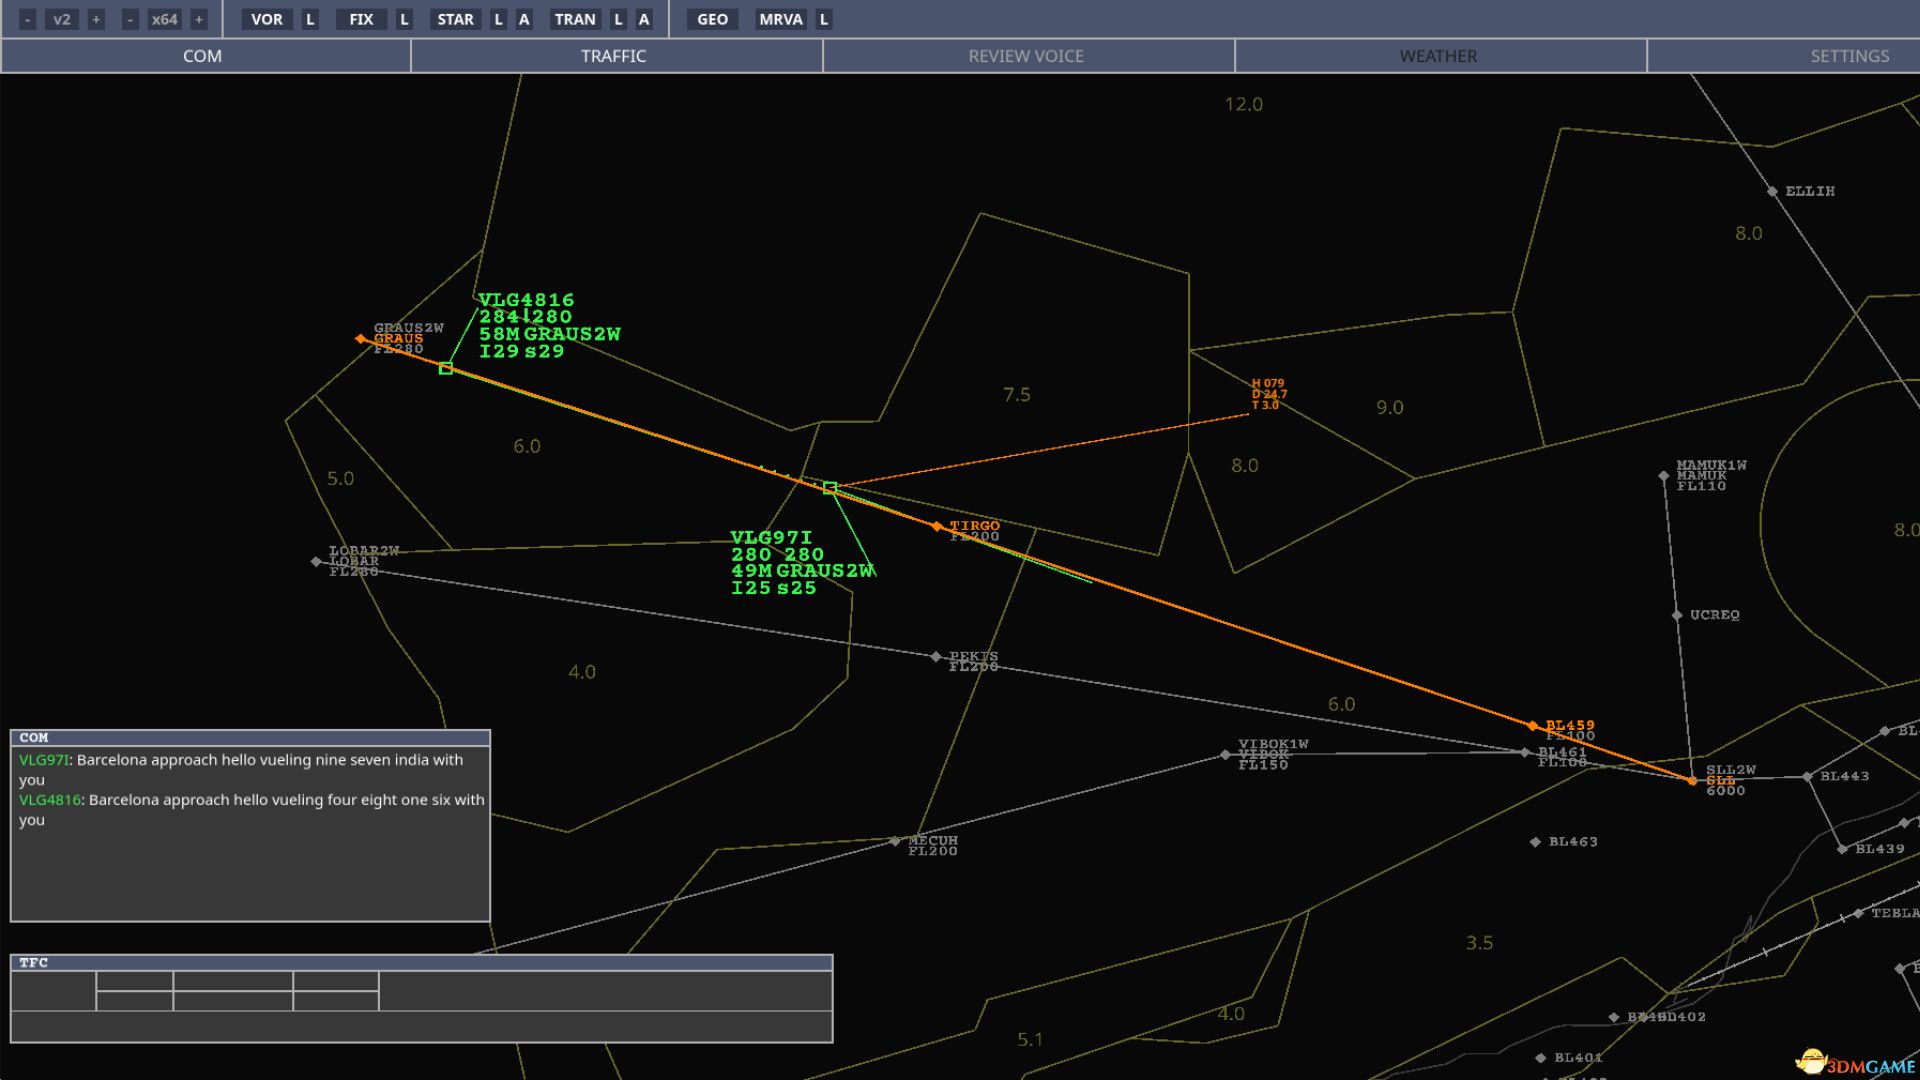
Task: Open the REVIEW VOICE tab
Action: coord(1025,56)
